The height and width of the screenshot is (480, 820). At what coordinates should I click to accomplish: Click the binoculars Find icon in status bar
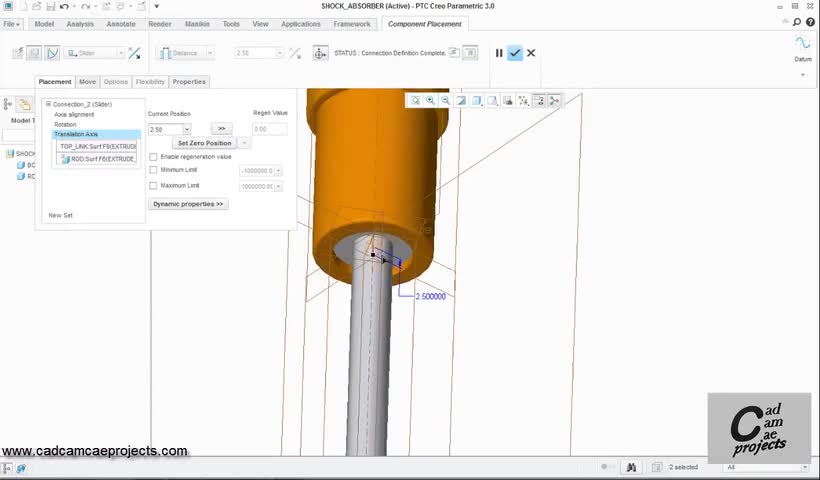click(x=631, y=467)
